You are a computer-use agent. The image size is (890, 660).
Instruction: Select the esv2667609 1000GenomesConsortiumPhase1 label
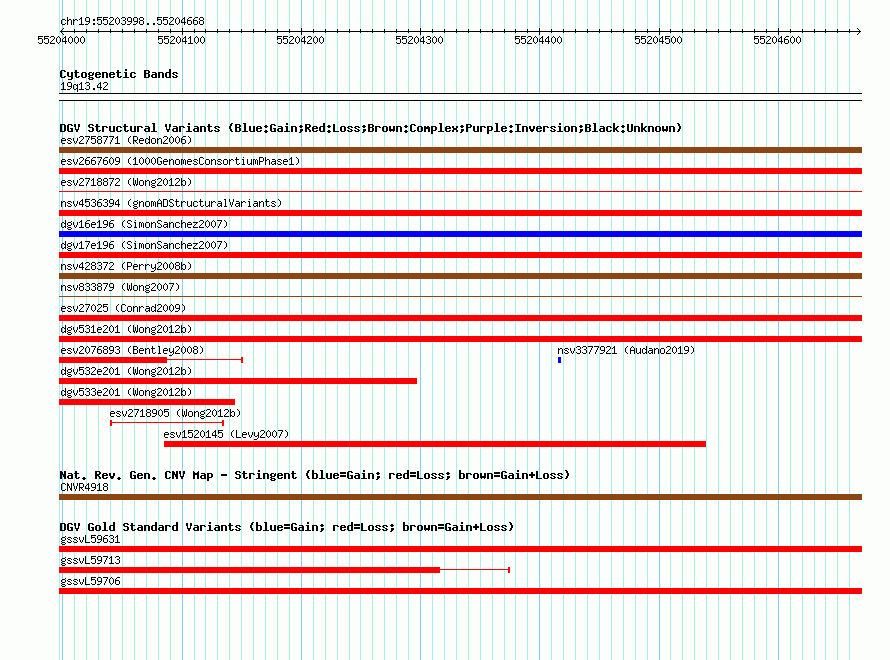pyautogui.click(x=180, y=161)
